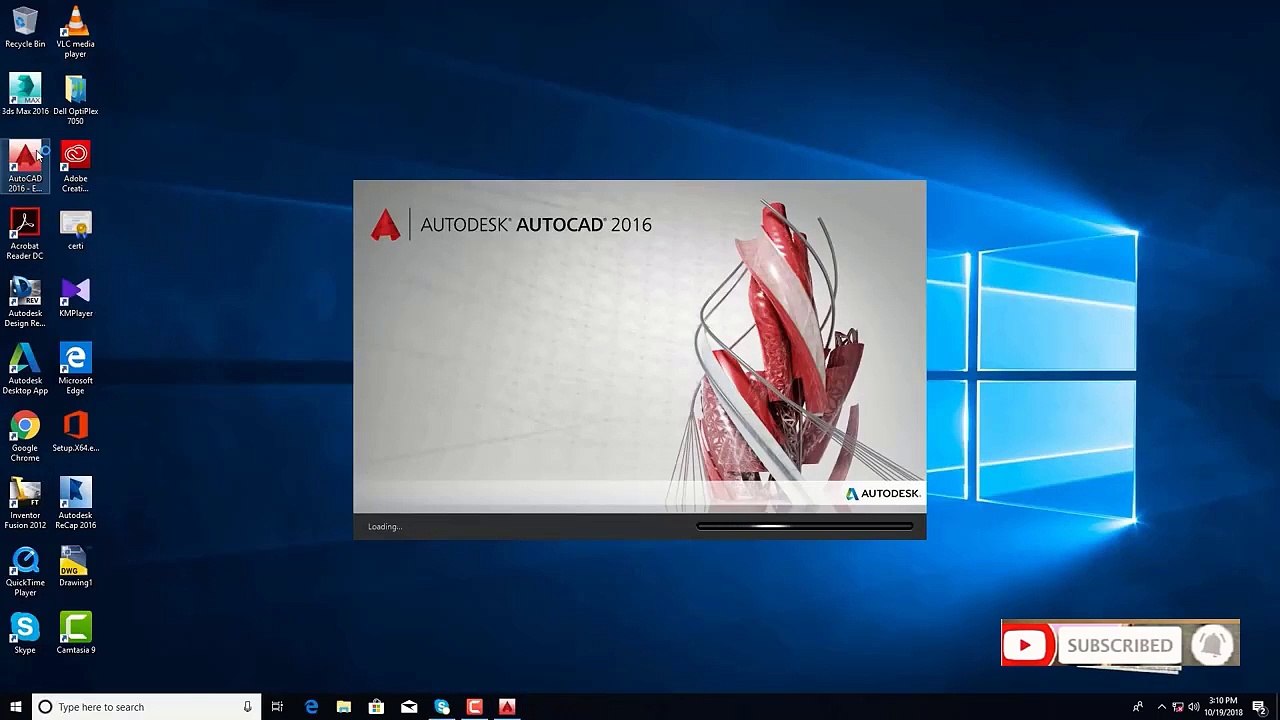Select the certi file on the desktop

pos(75,230)
